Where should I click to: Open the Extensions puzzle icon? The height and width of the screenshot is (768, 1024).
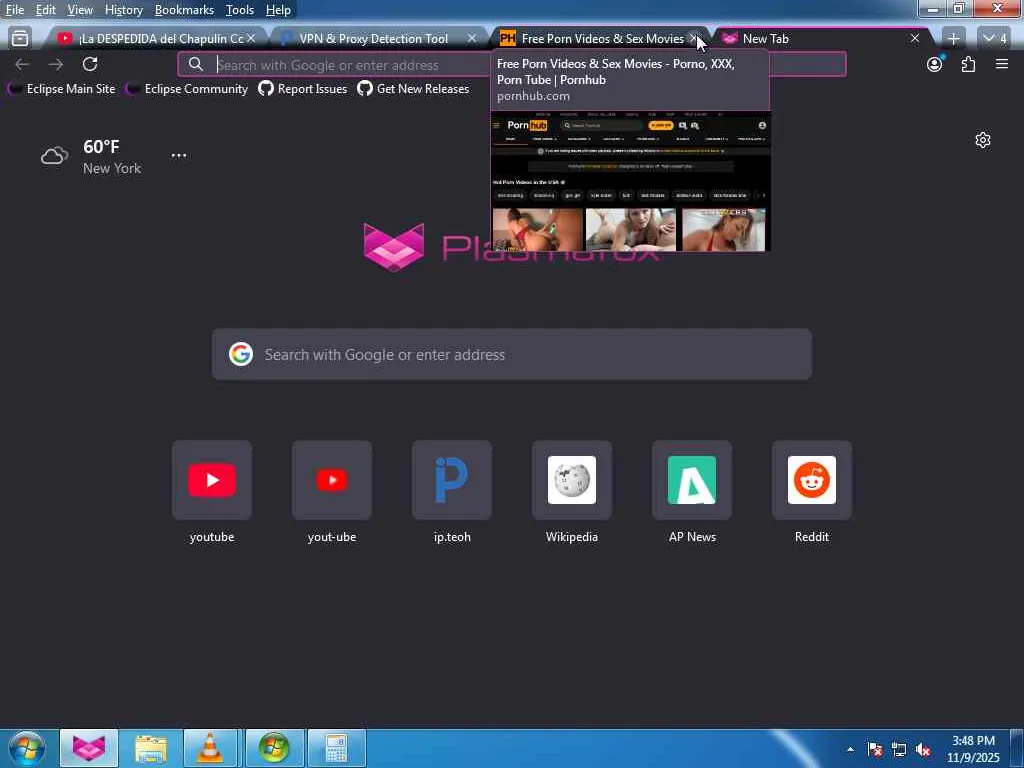click(968, 64)
